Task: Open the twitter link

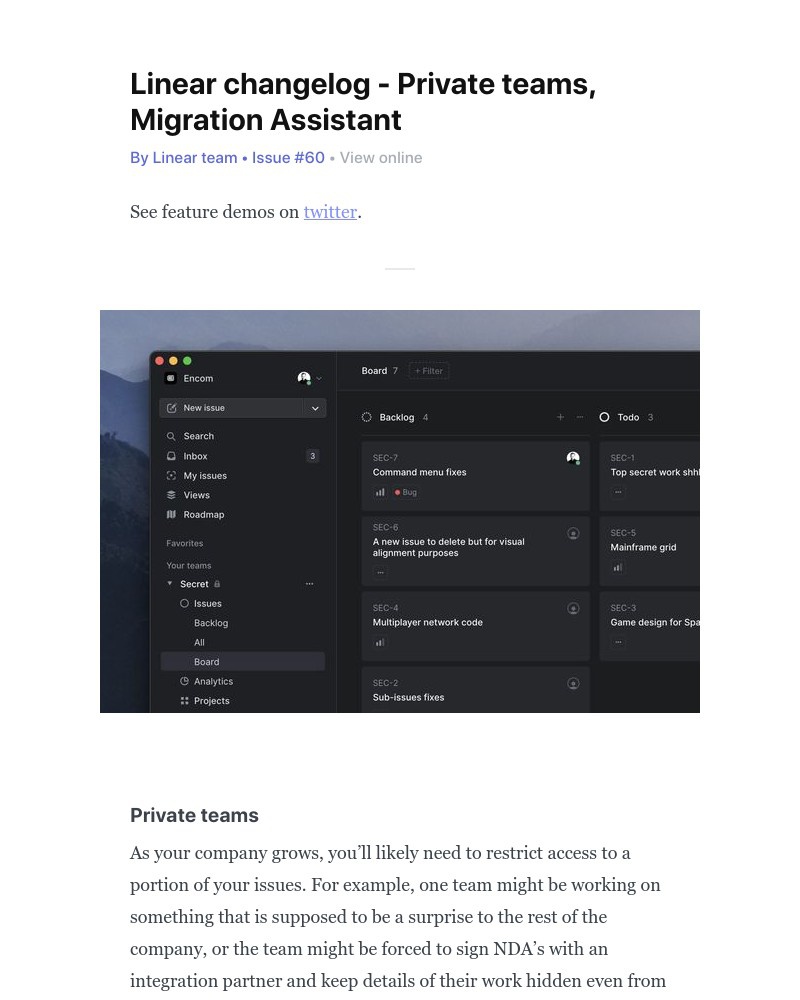Action: [330, 212]
